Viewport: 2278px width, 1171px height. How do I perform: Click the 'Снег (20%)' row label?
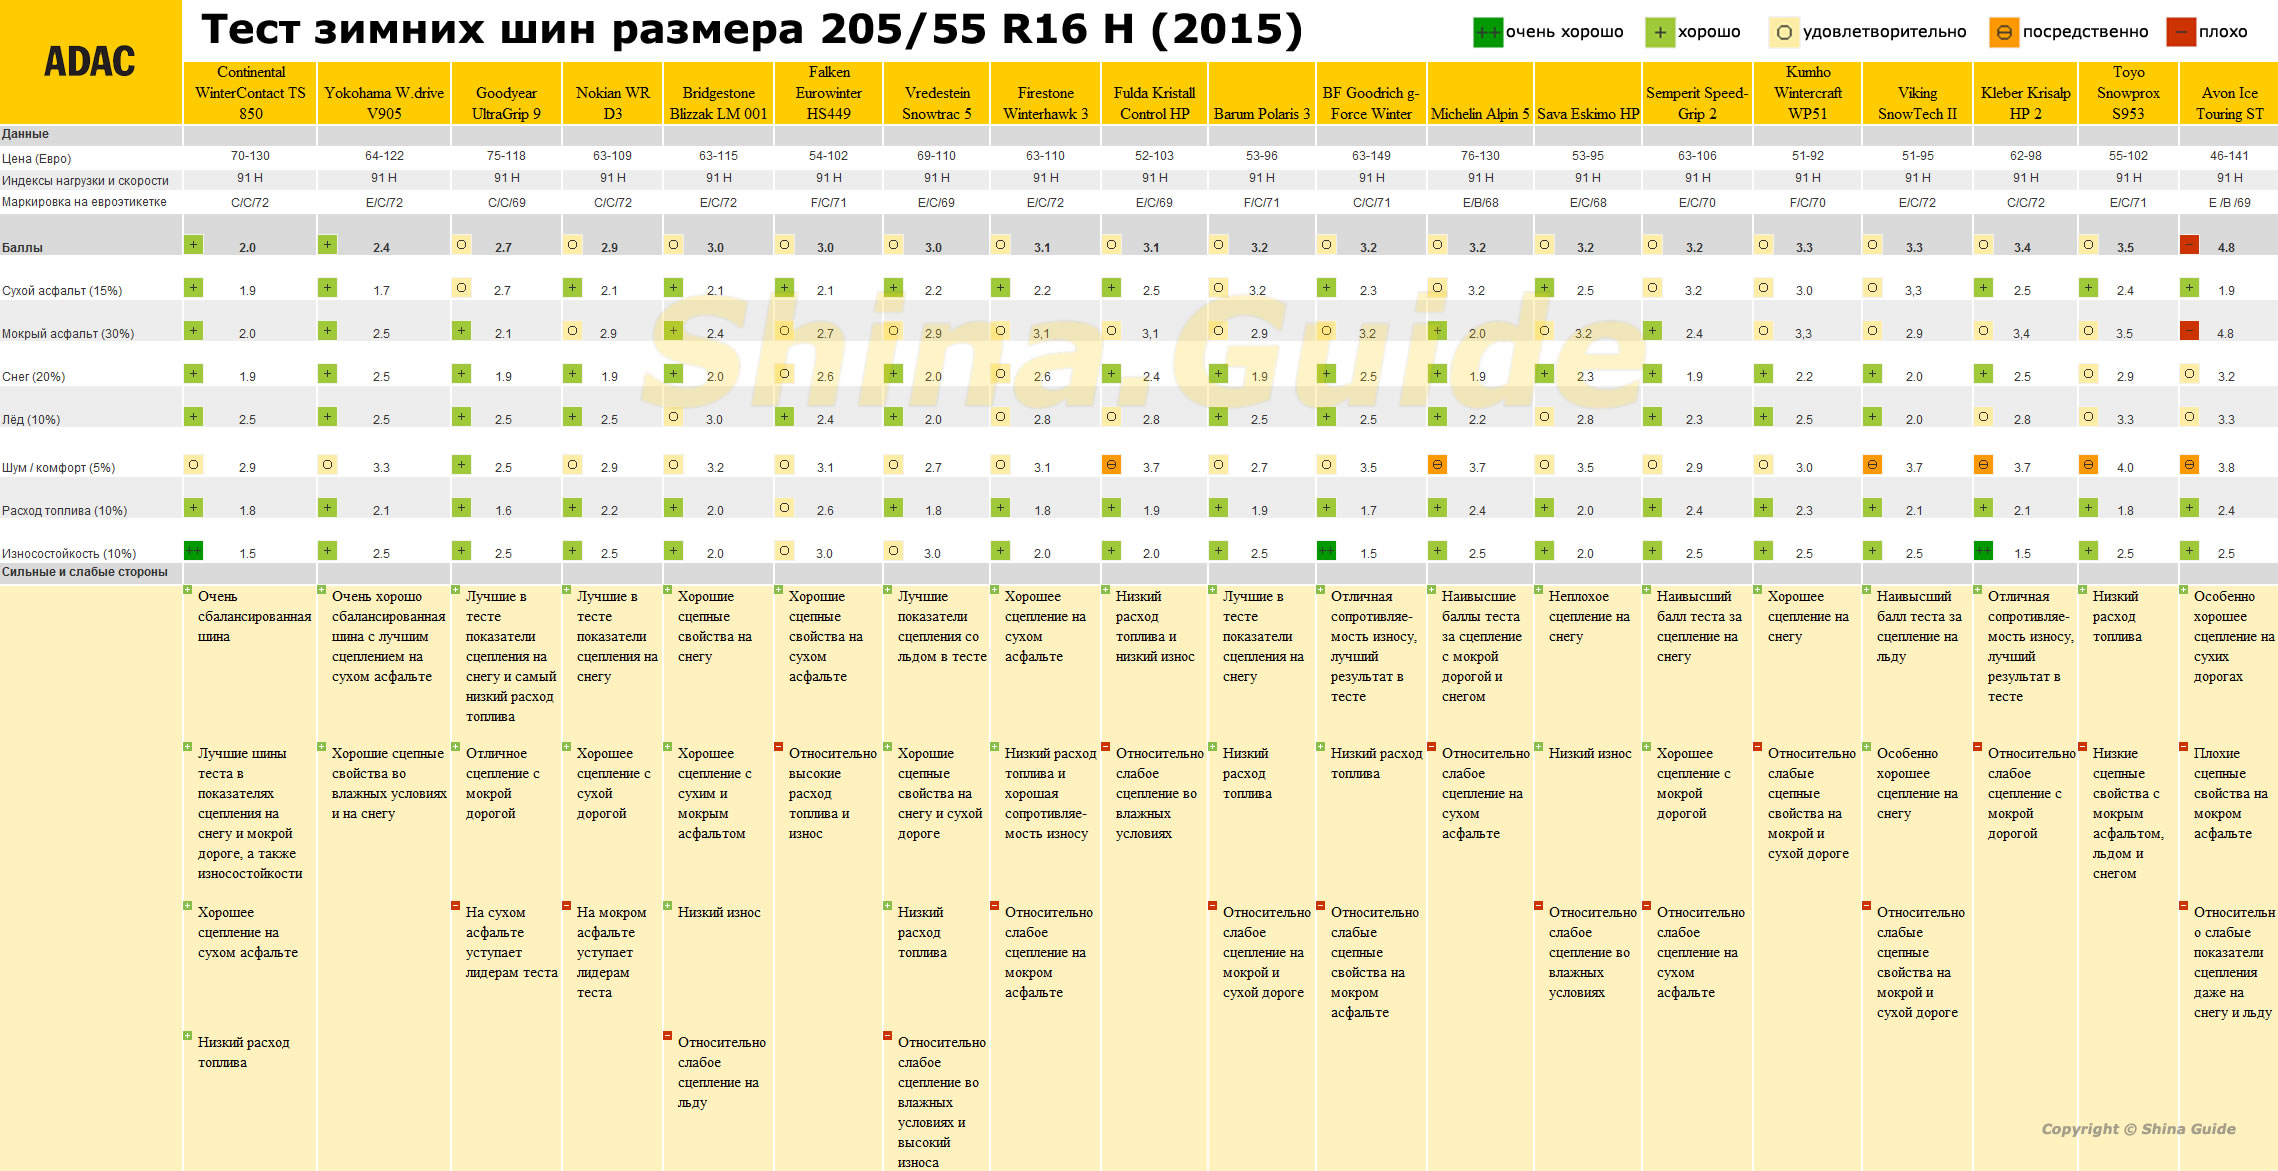tap(33, 377)
